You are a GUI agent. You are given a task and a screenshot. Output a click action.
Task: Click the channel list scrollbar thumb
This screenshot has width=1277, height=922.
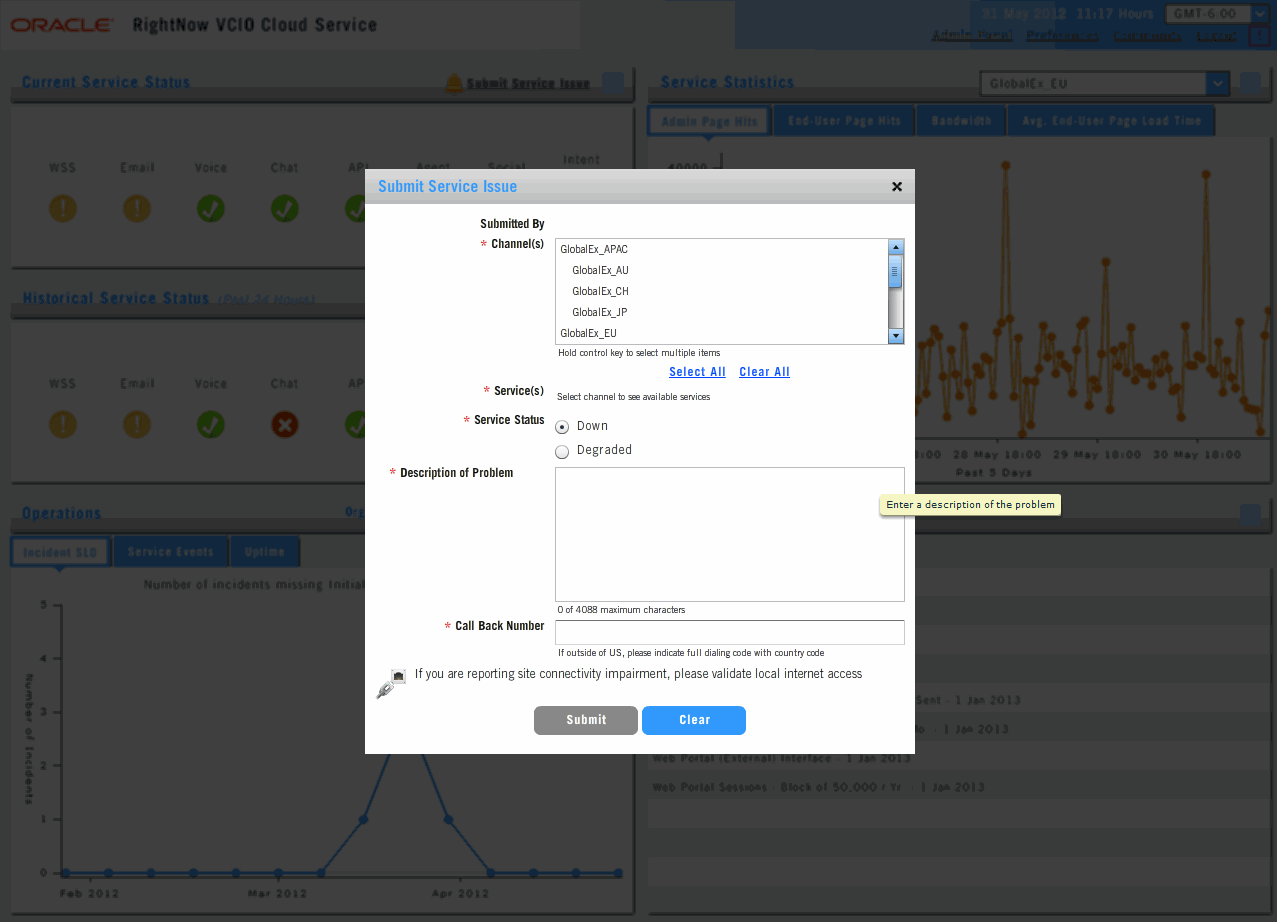tap(896, 271)
